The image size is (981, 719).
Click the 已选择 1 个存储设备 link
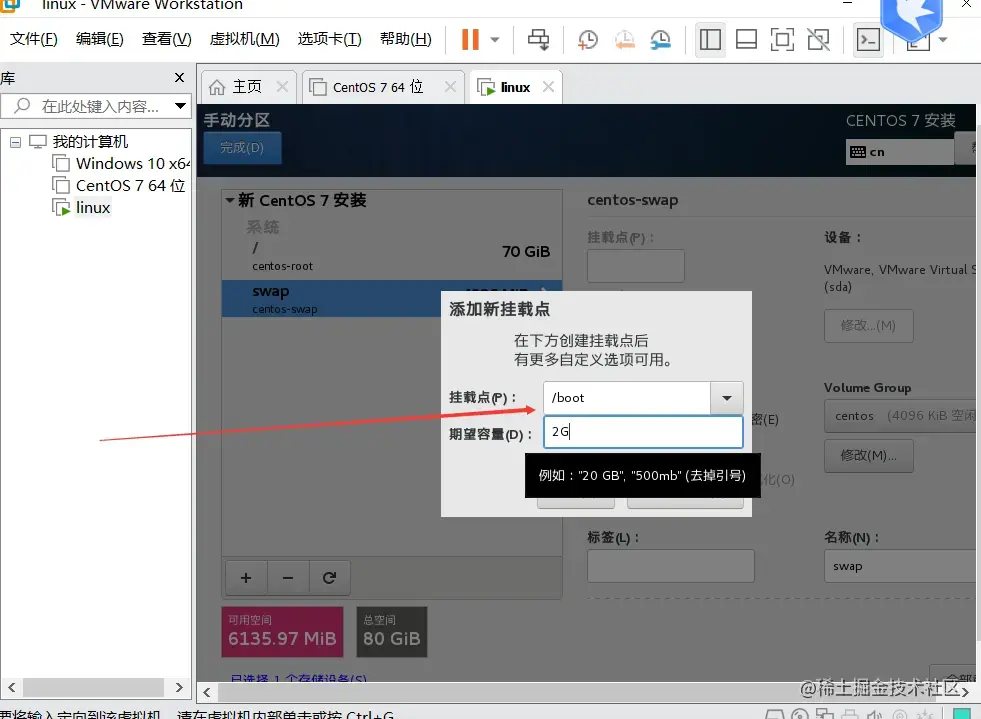pos(298,678)
